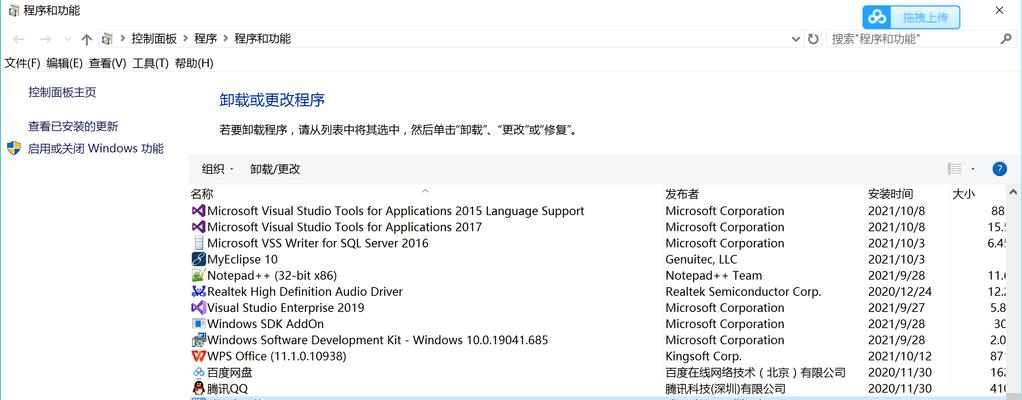Image resolution: width=1022 pixels, height=400 pixels.
Task: Click 程序 in the breadcrumb path
Action: pyautogui.click(x=205, y=39)
